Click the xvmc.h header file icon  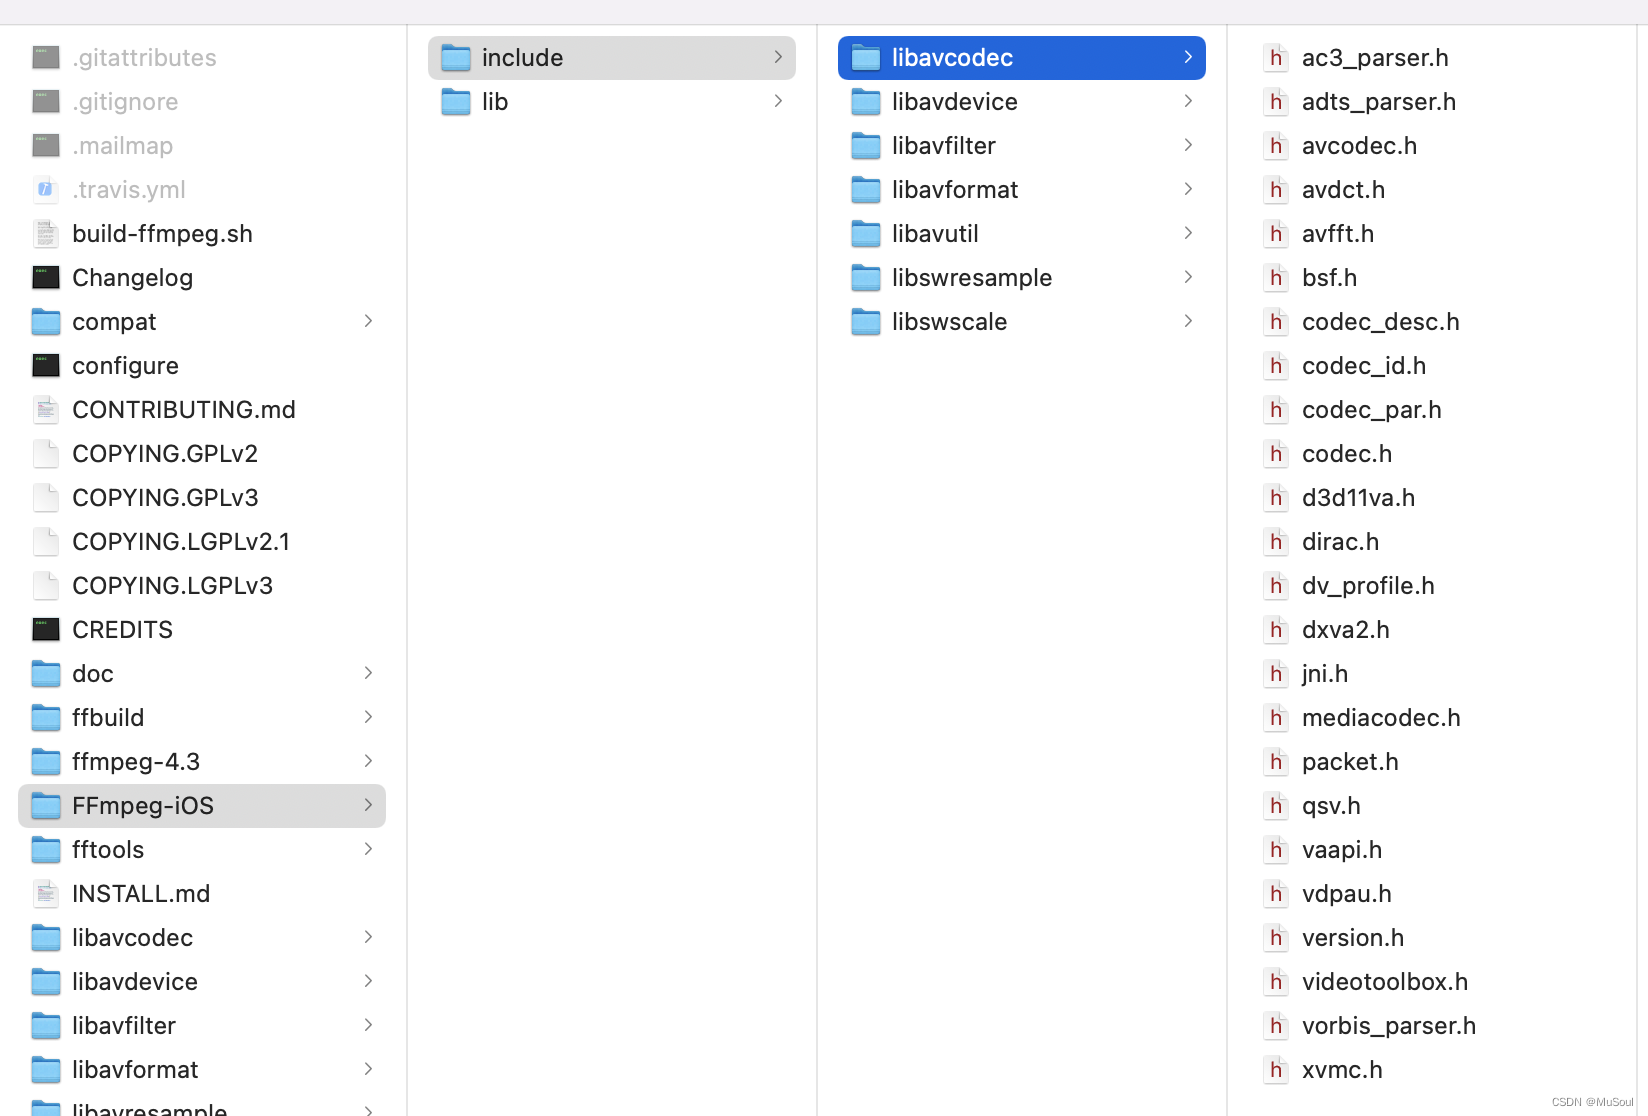tap(1276, 1070)
